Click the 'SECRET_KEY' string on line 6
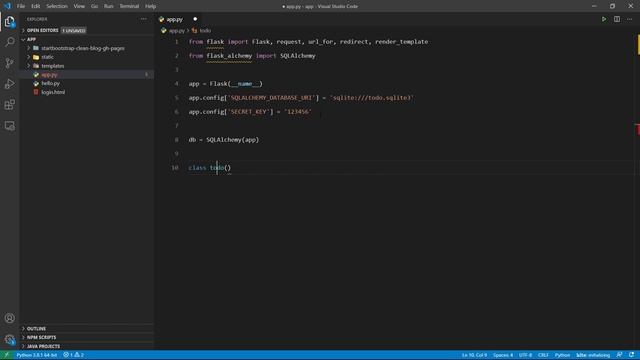 point(249,112)
